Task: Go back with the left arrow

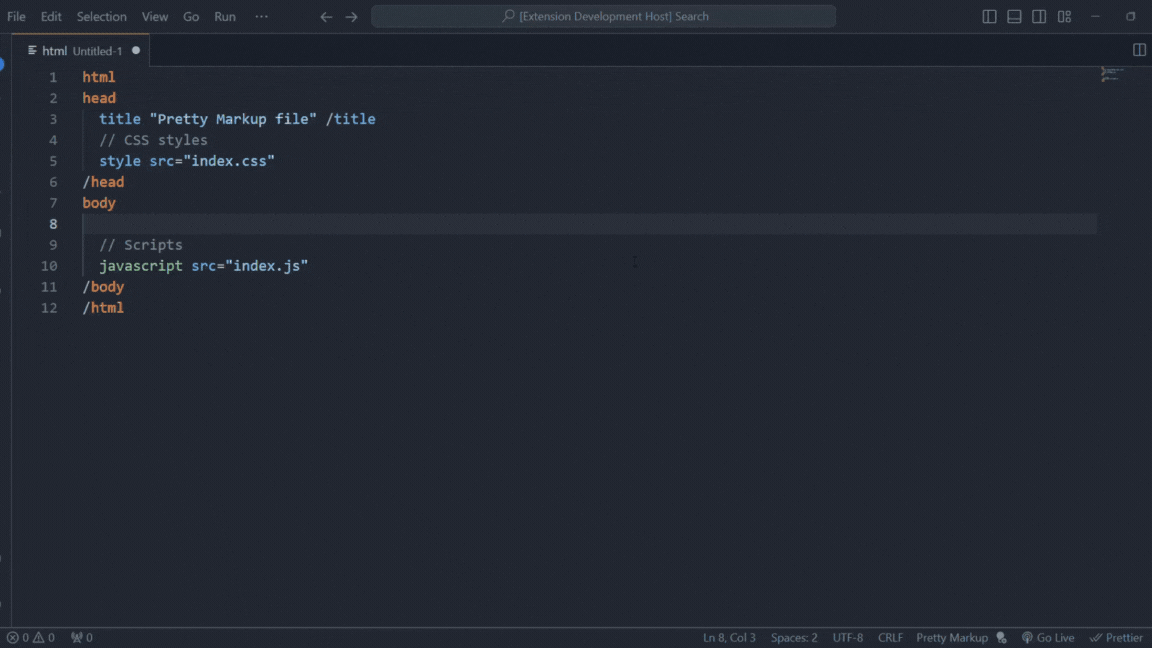Action: pos(326,16)
